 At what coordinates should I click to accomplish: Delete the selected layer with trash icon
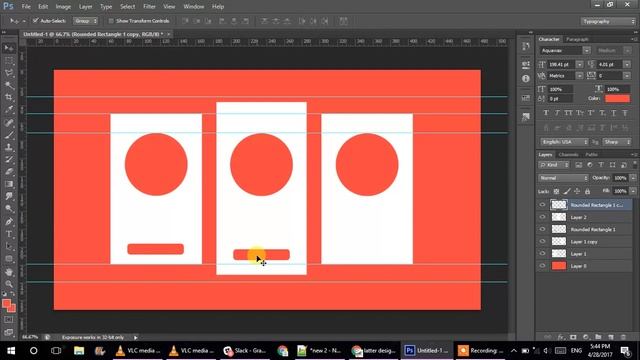[623, 337]
